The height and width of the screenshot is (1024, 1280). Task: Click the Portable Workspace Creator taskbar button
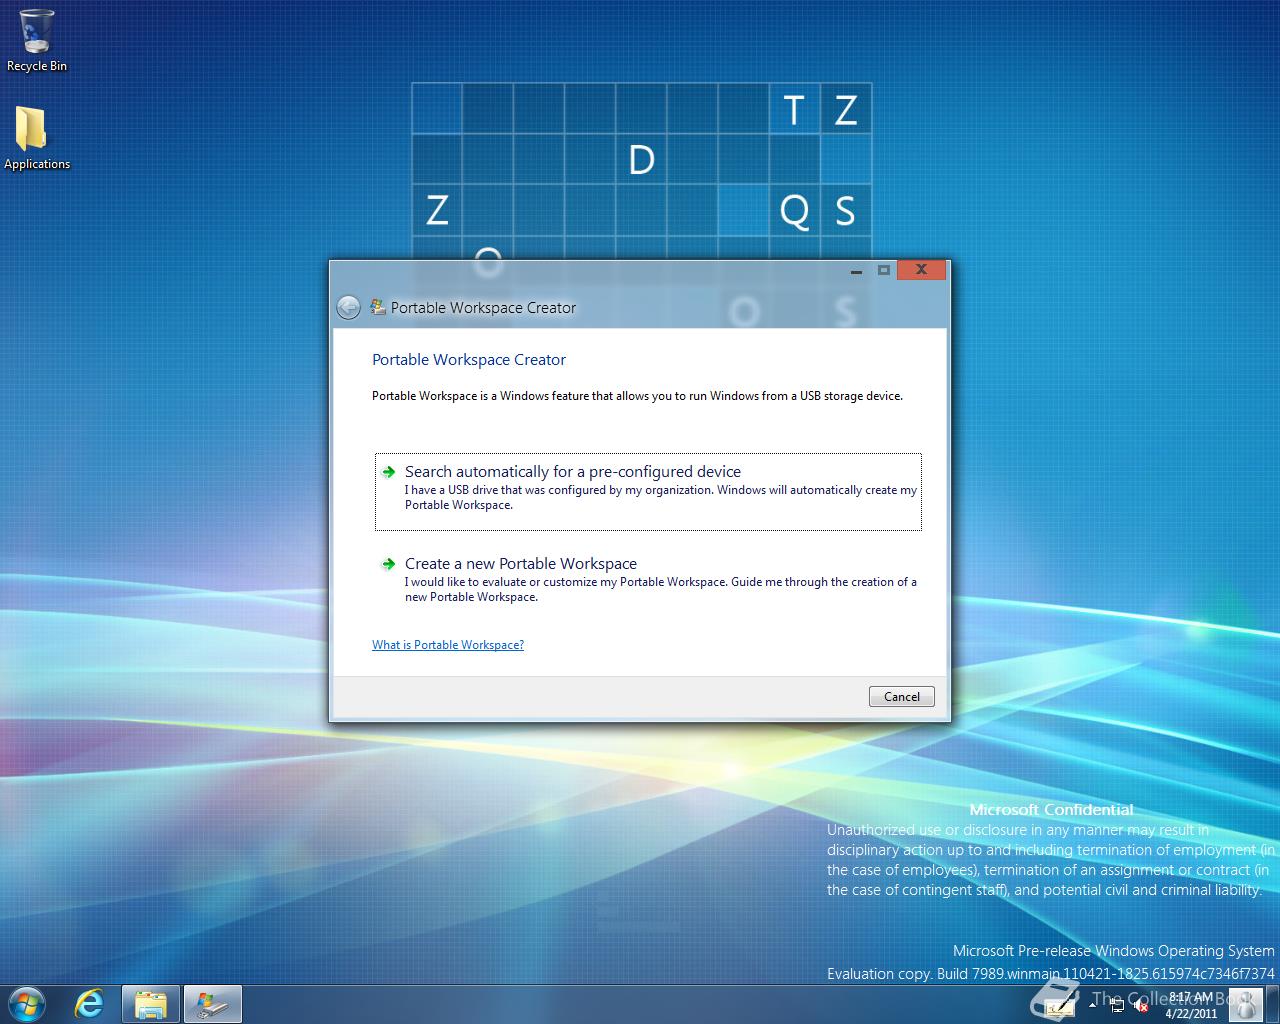(213, 1004)
